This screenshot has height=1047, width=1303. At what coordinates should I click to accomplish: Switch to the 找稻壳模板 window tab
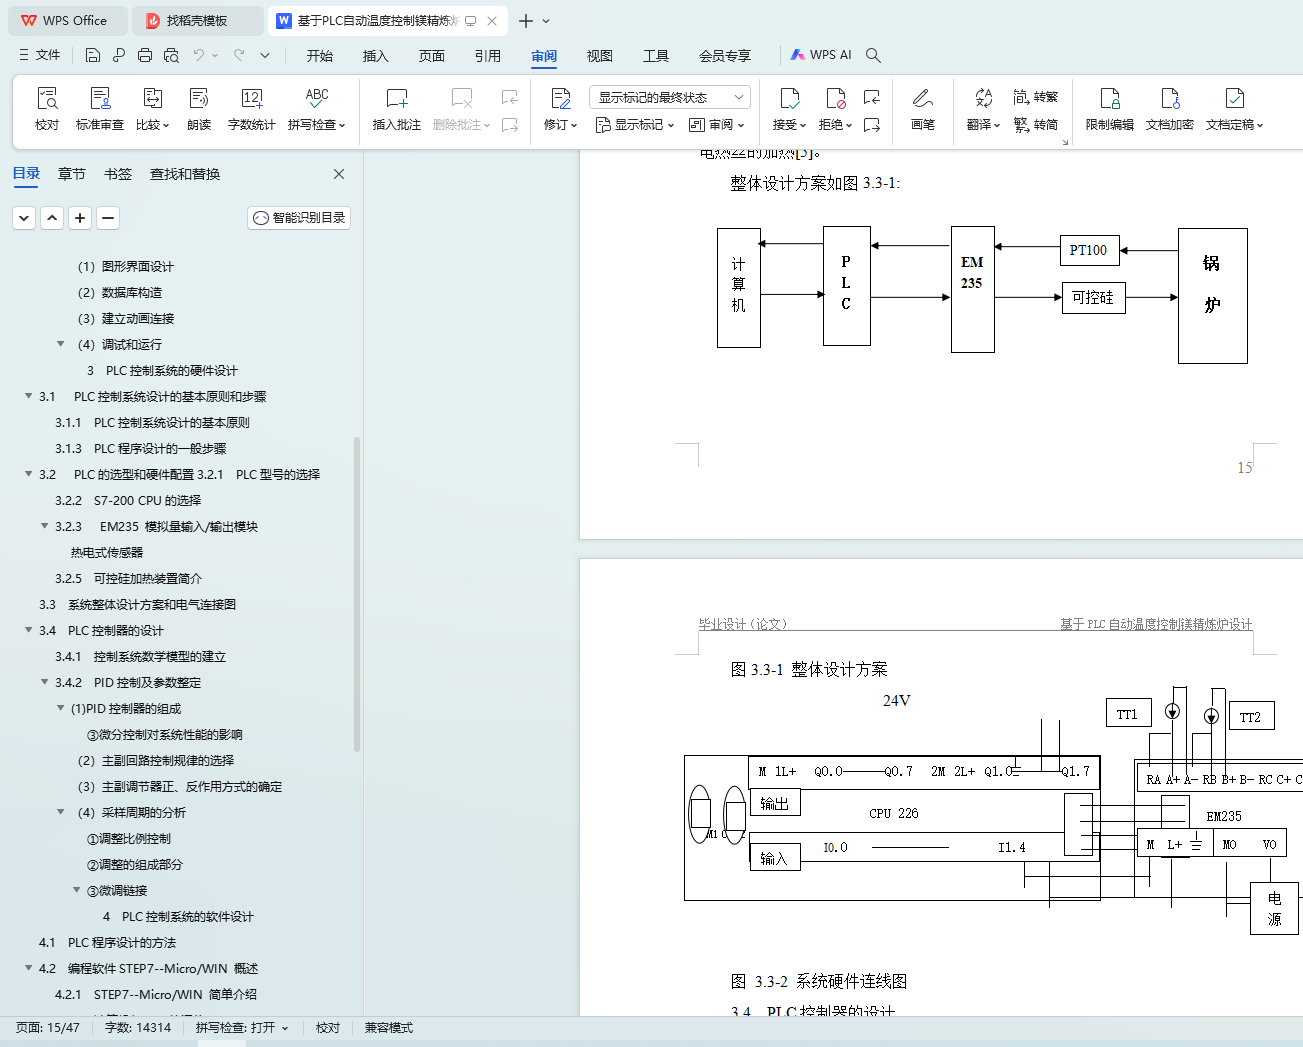[x=197, y=21]
